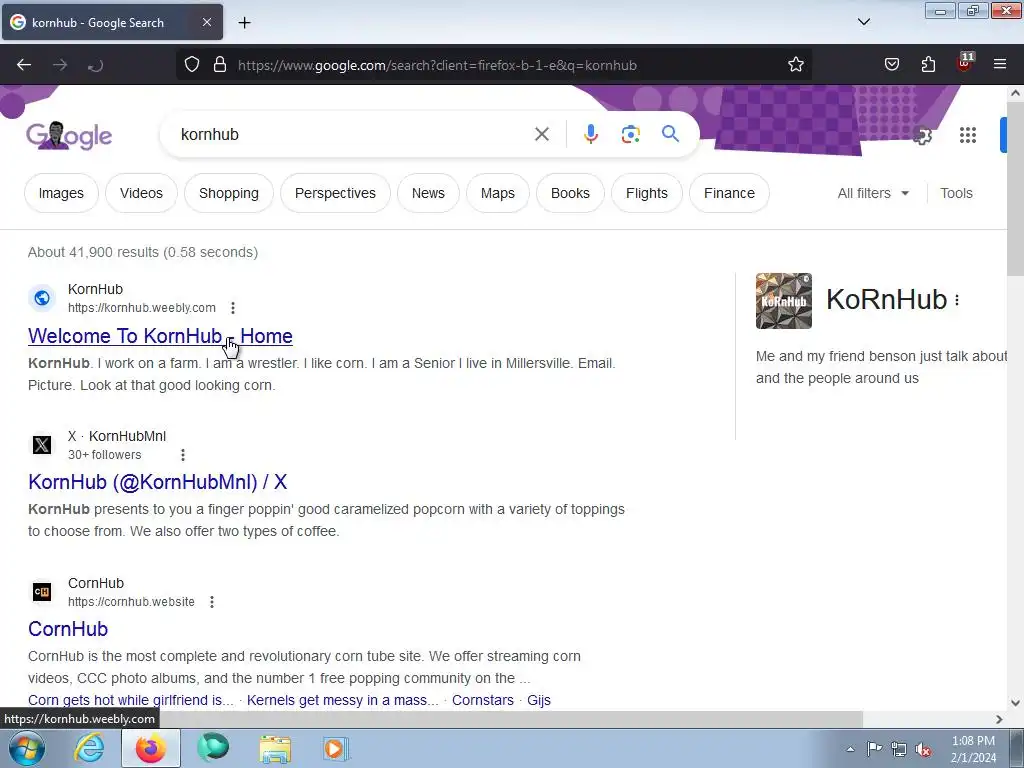Filter results by Videos
Screen dimensions: 1024x768
coord(141,193)
